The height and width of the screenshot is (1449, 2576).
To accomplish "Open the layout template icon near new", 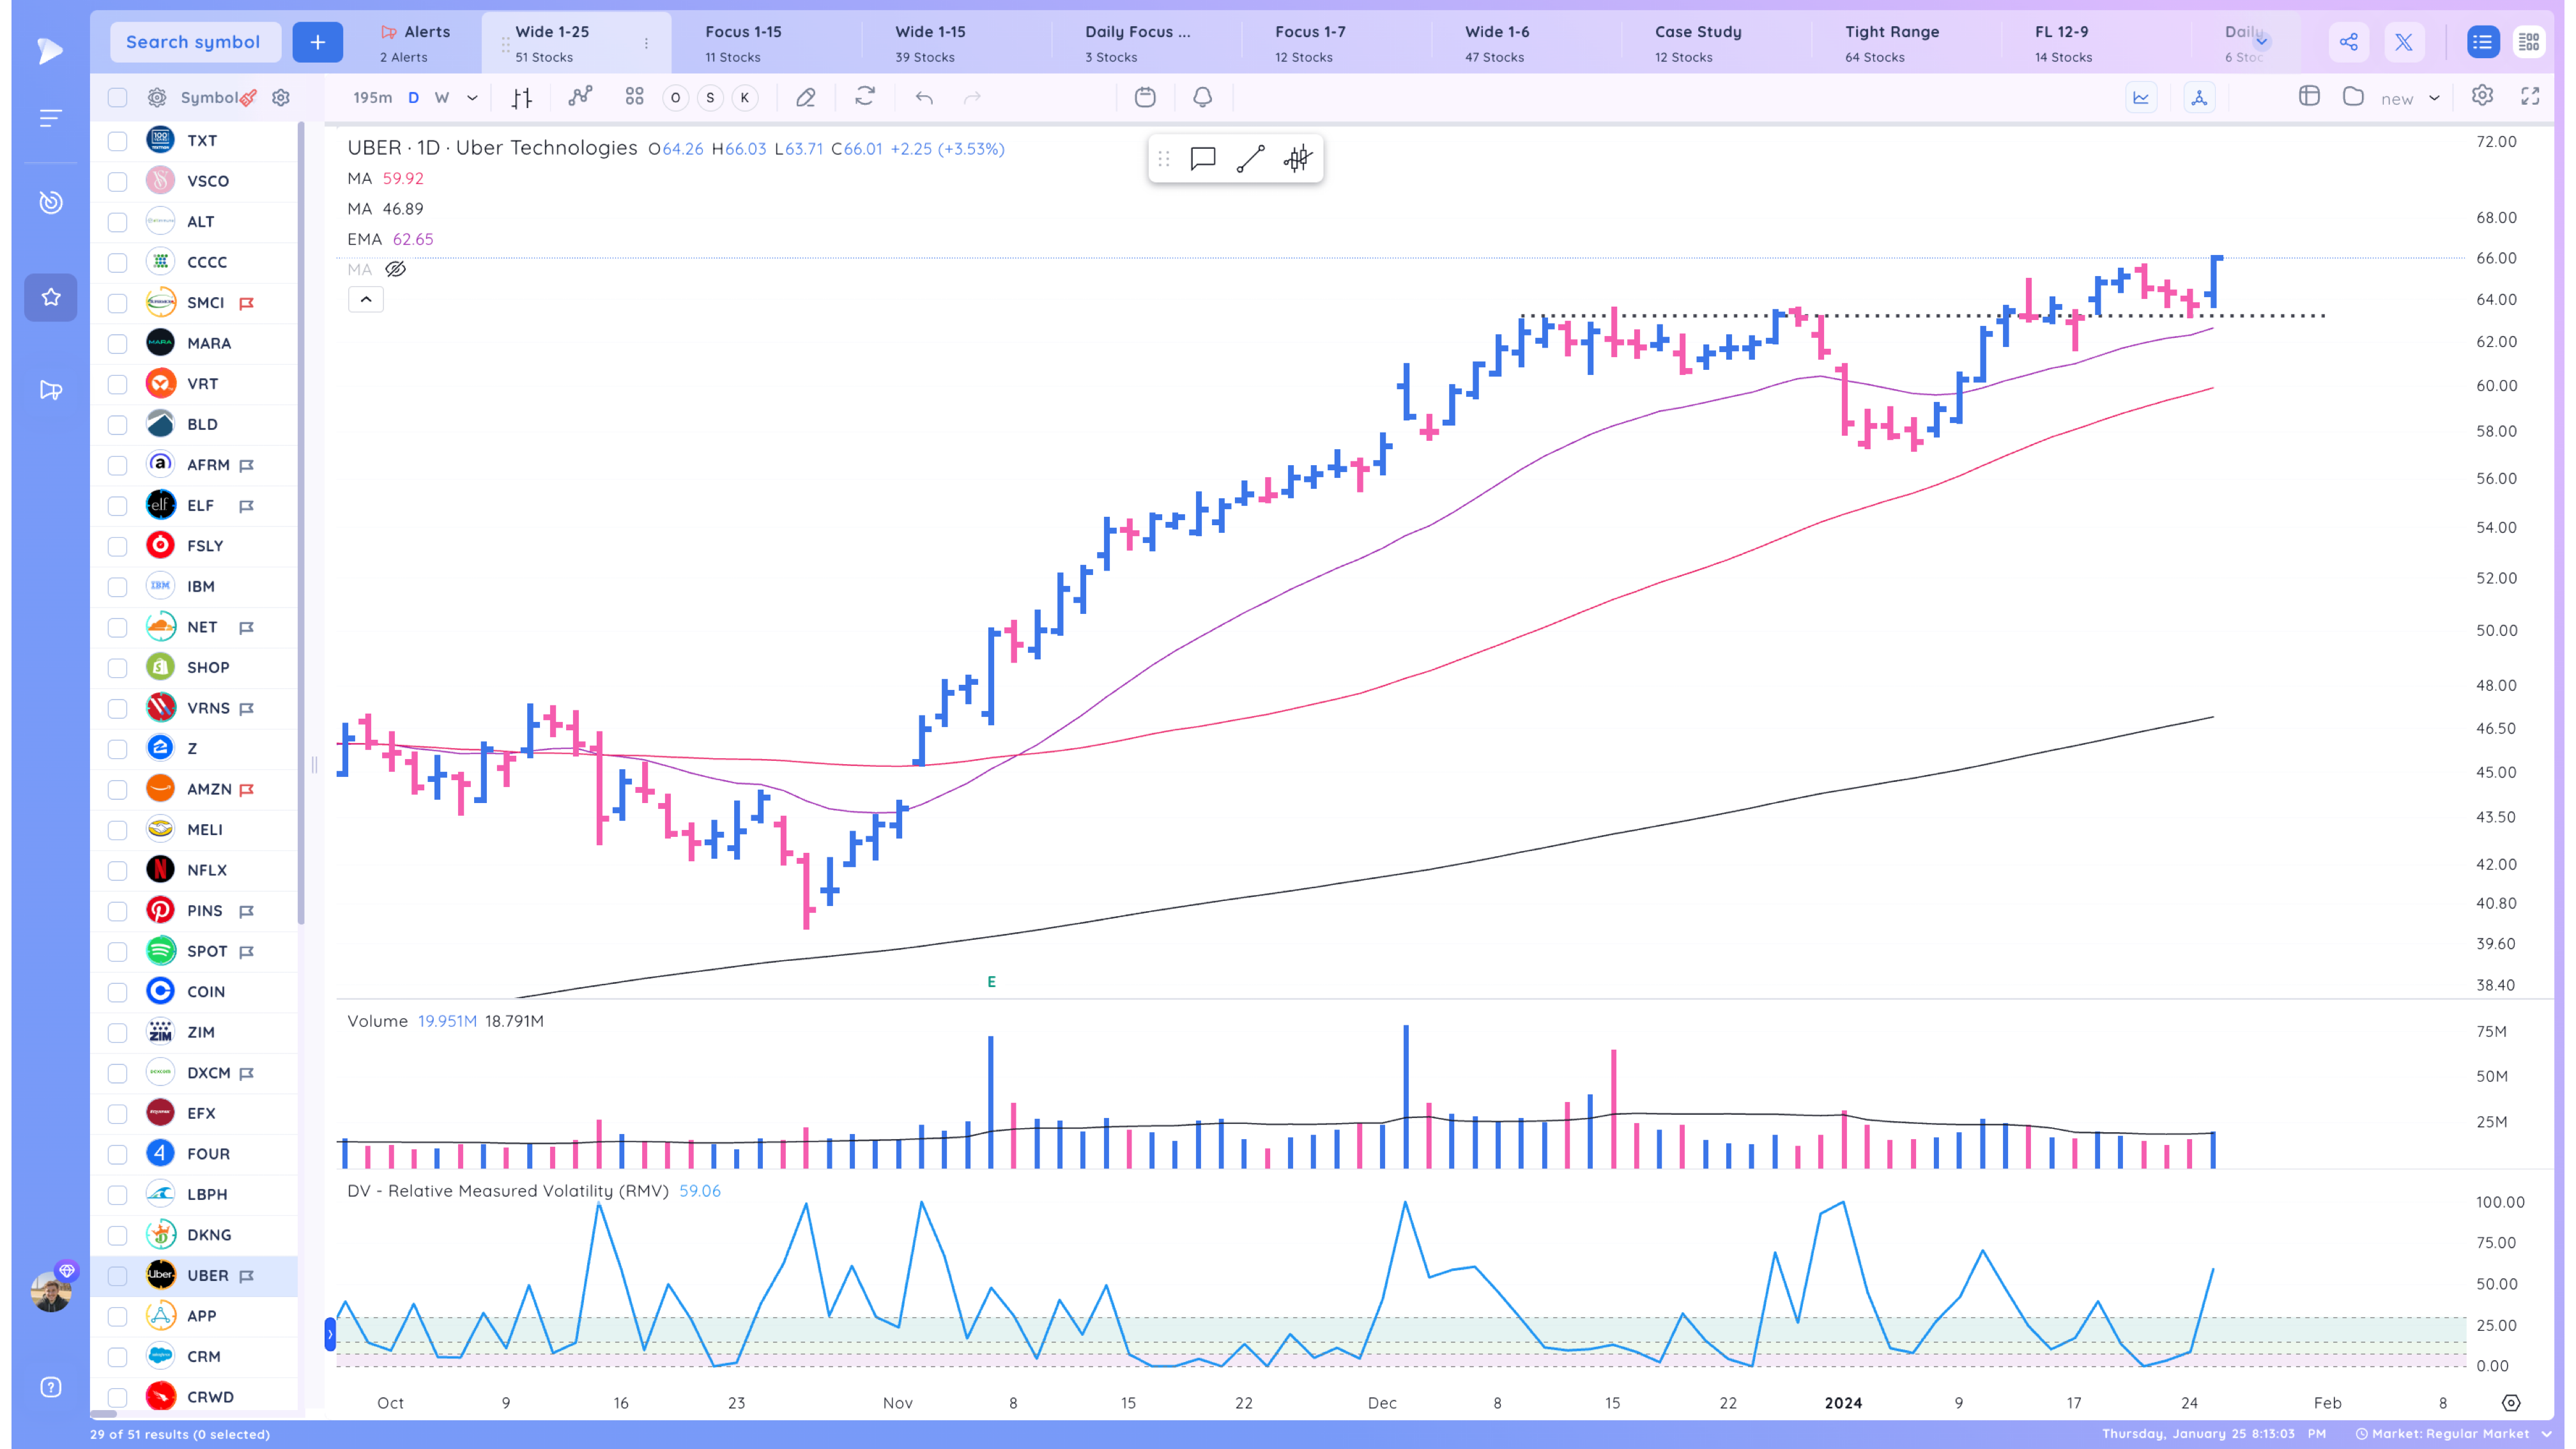I will (x=2309, y=96).
